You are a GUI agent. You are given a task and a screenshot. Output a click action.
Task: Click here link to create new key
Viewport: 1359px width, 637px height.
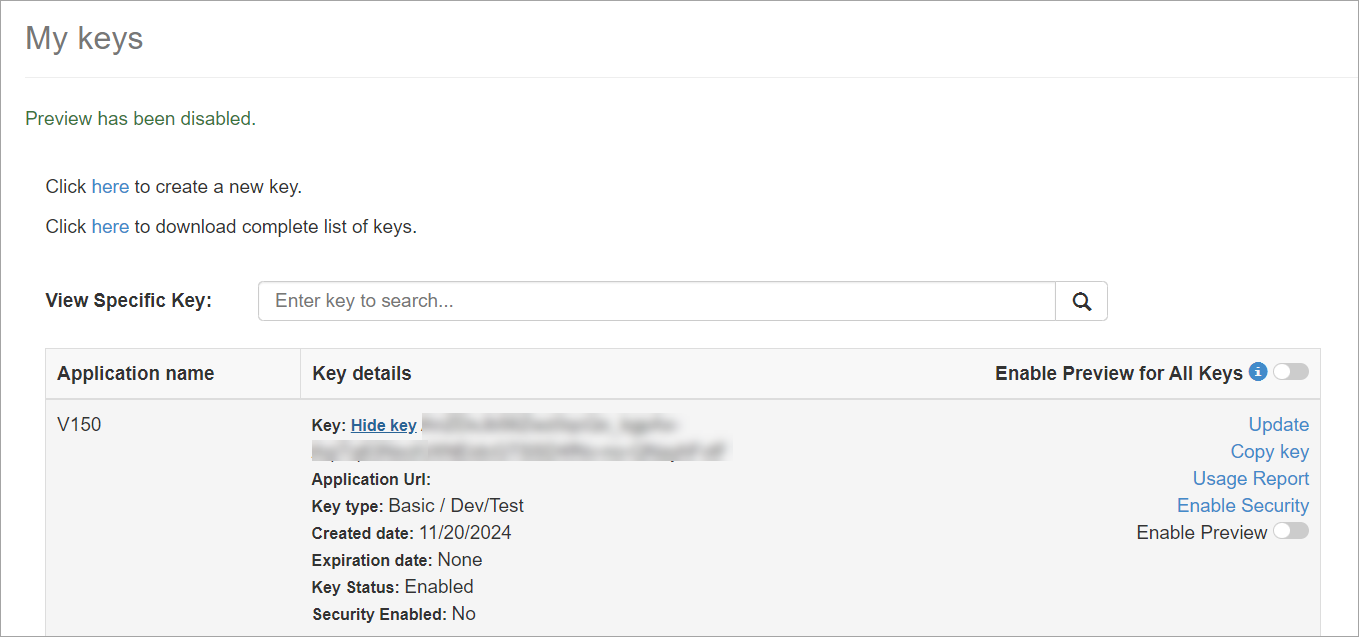(110, 186)
